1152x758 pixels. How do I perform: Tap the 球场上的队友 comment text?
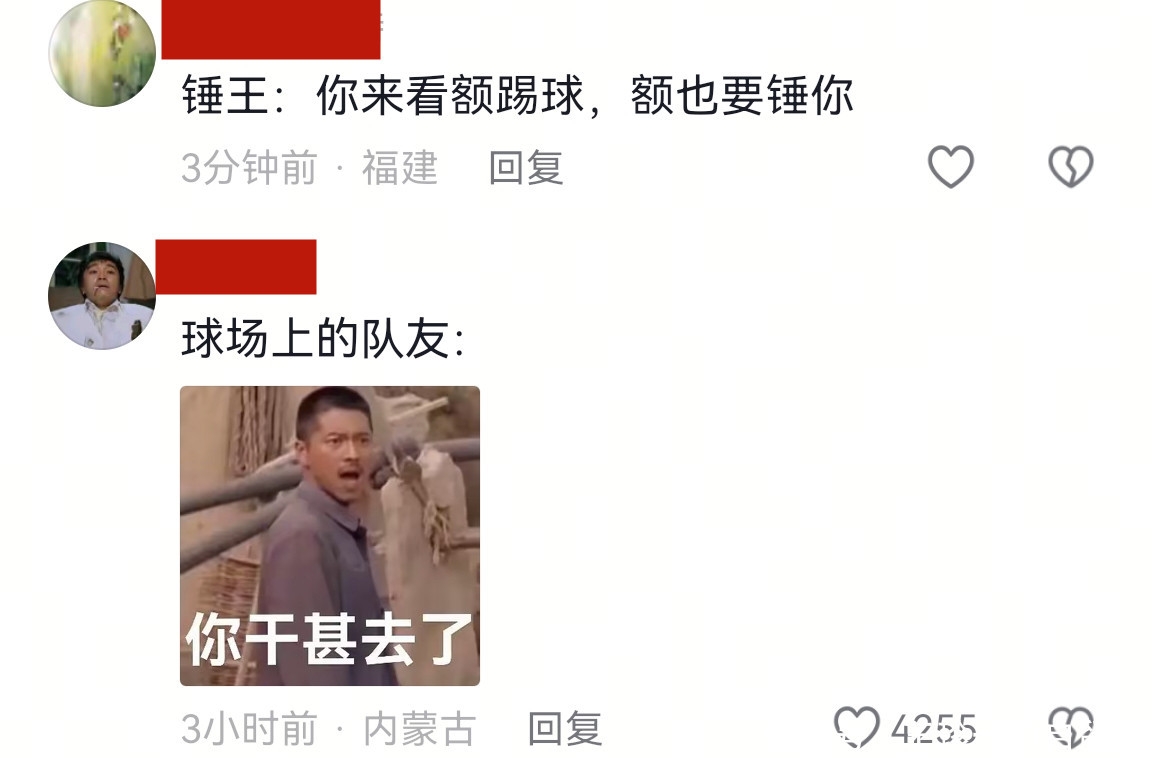[315, 339]
